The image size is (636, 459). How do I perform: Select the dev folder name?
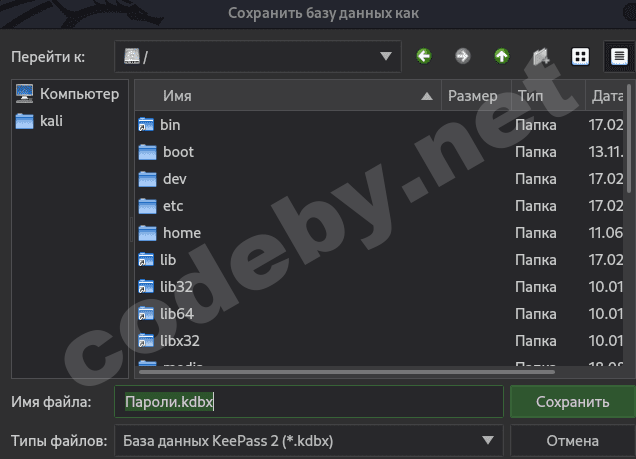[x=174, y=179]
